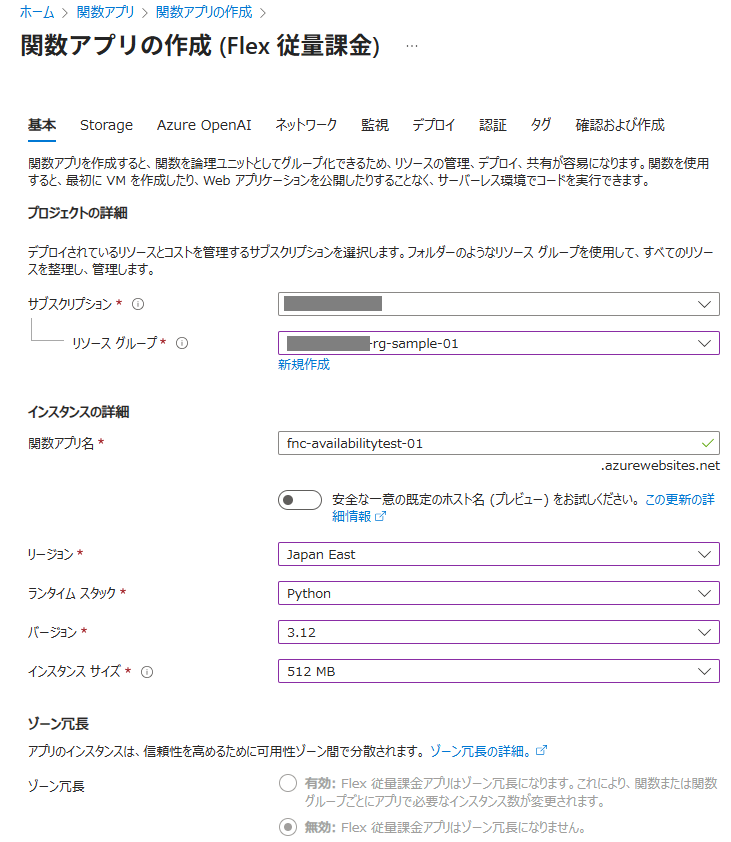
Task: Open the ellipsis menu beside the title
Action: click(x=412, y=46)
